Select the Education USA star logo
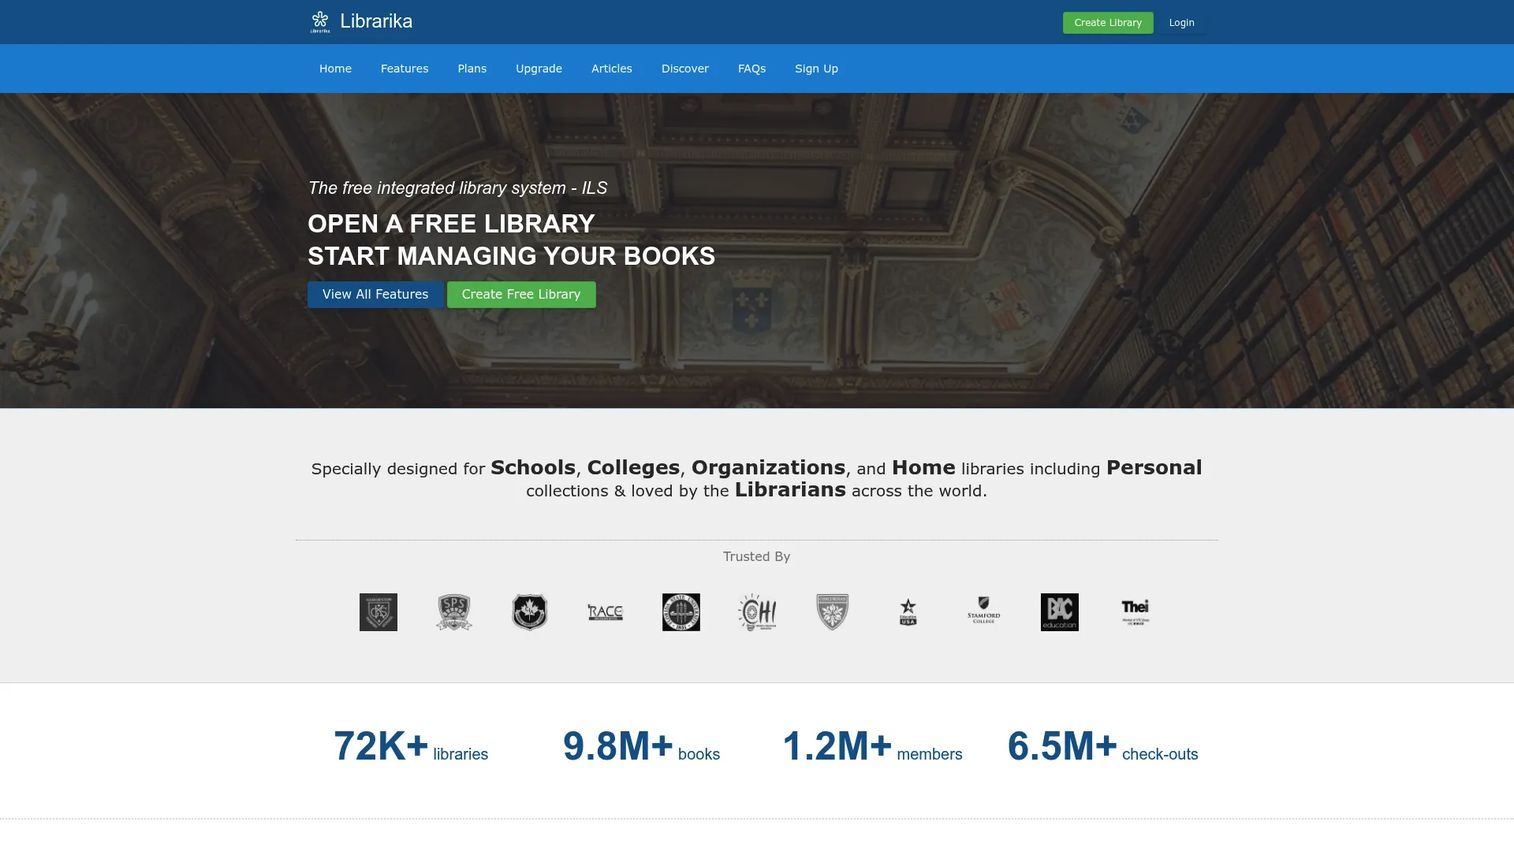This screenshot has width=1514, height=851. tap(908, 612)
